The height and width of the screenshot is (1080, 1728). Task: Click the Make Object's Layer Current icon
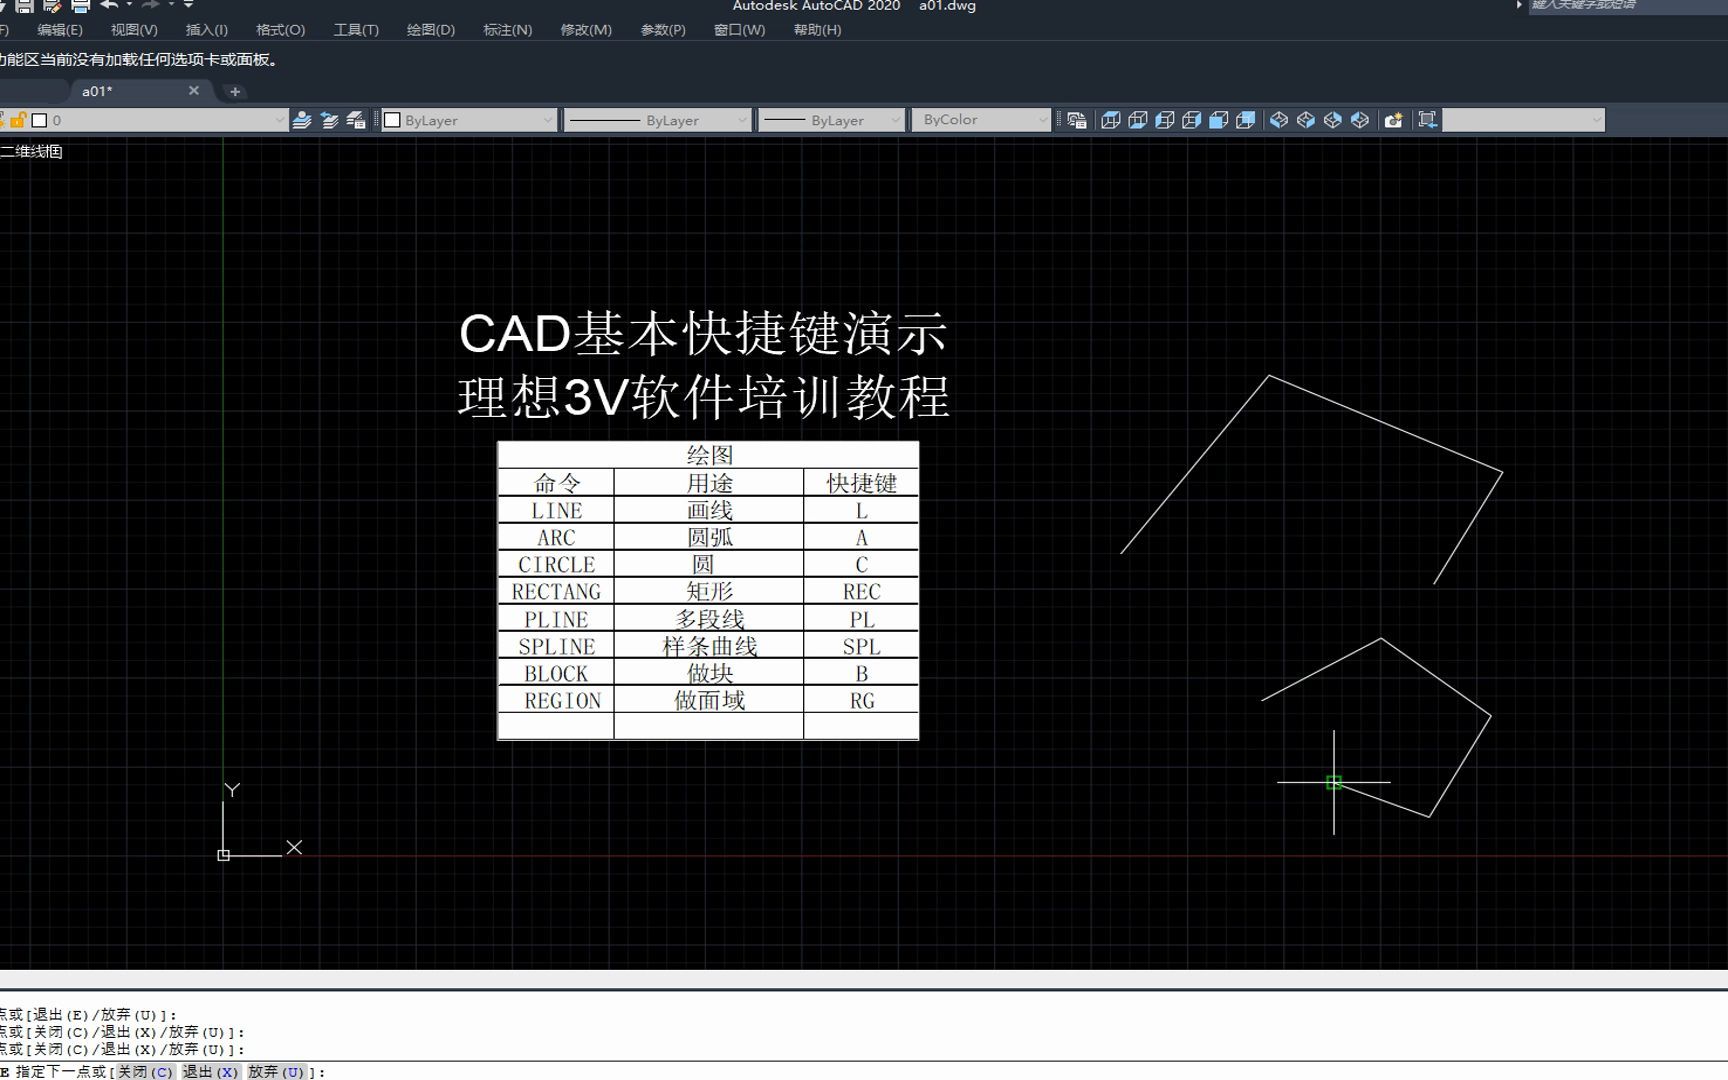(303, 120)
